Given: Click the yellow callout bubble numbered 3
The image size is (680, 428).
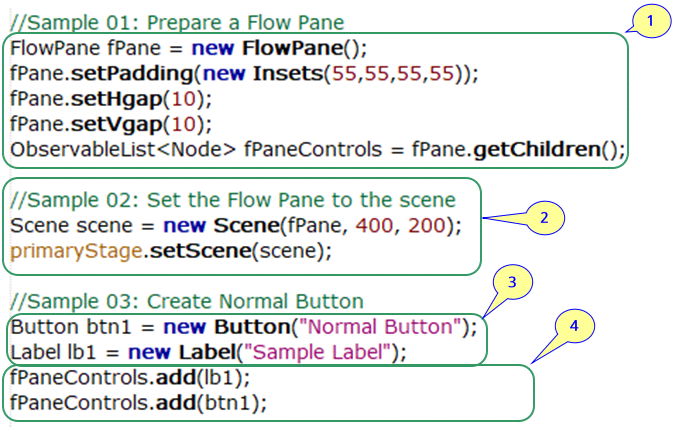Looking at the screenshot, I should [512, 283].
